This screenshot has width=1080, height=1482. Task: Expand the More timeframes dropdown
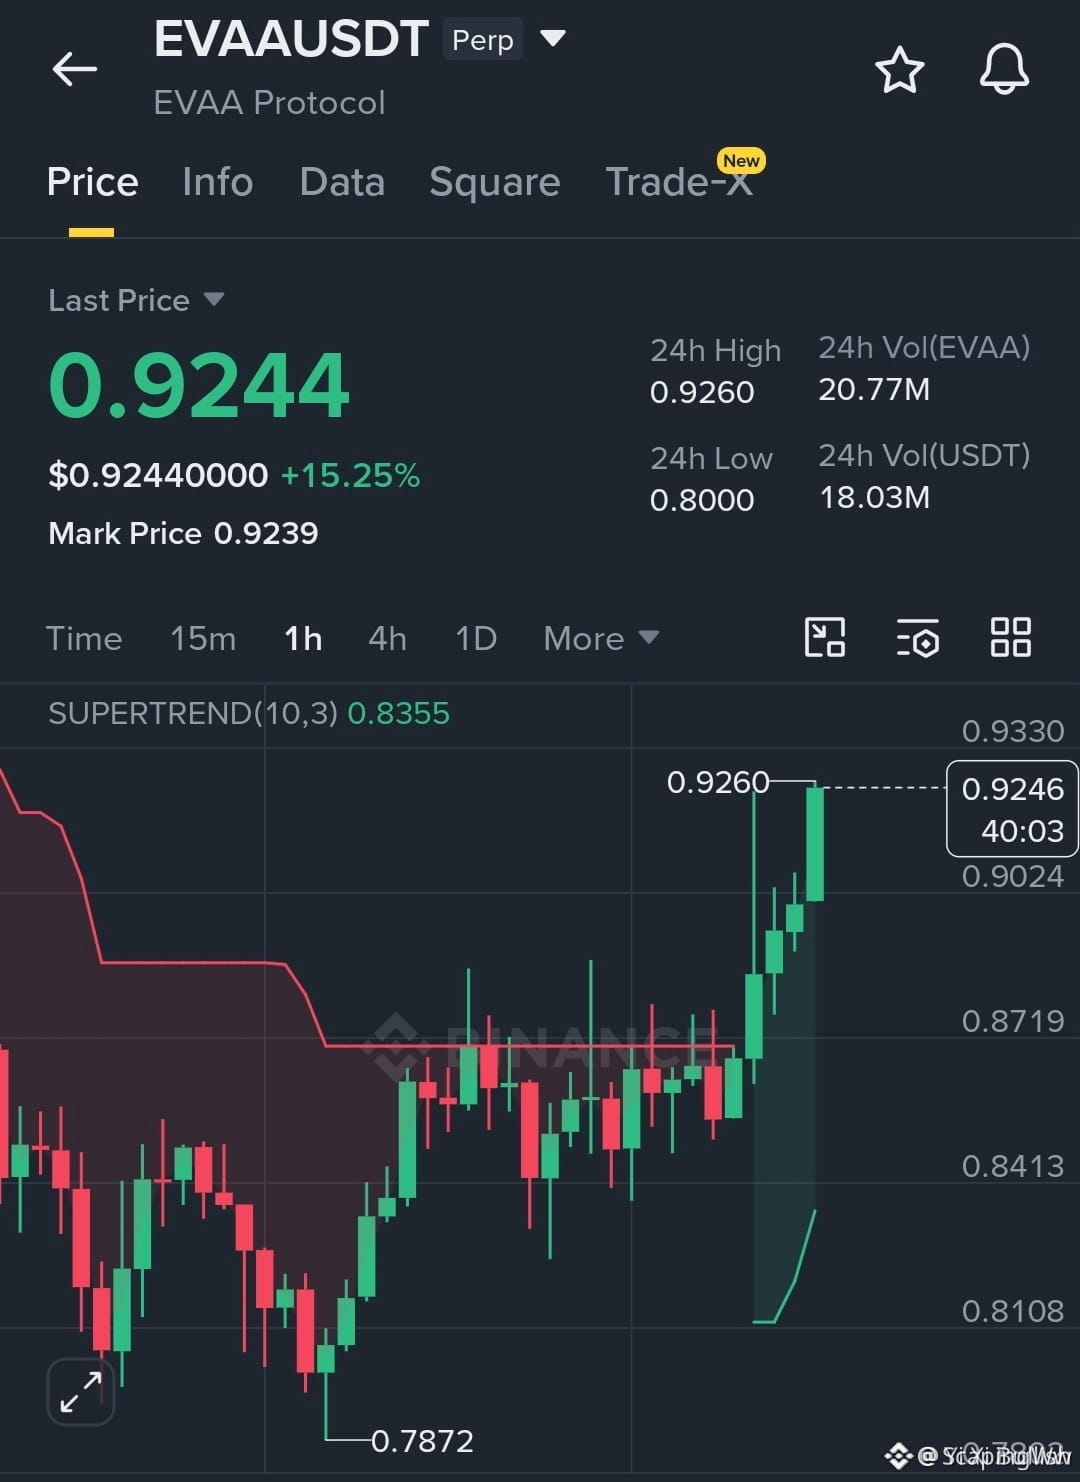tap(601, 638)
